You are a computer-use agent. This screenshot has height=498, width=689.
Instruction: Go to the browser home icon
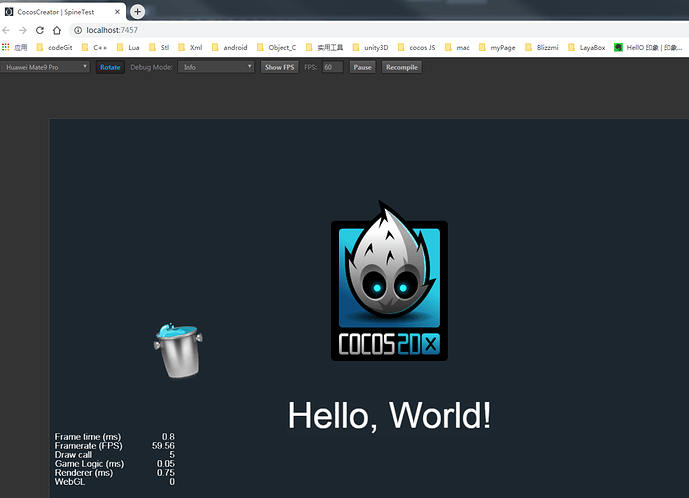[x=57, y=30]
